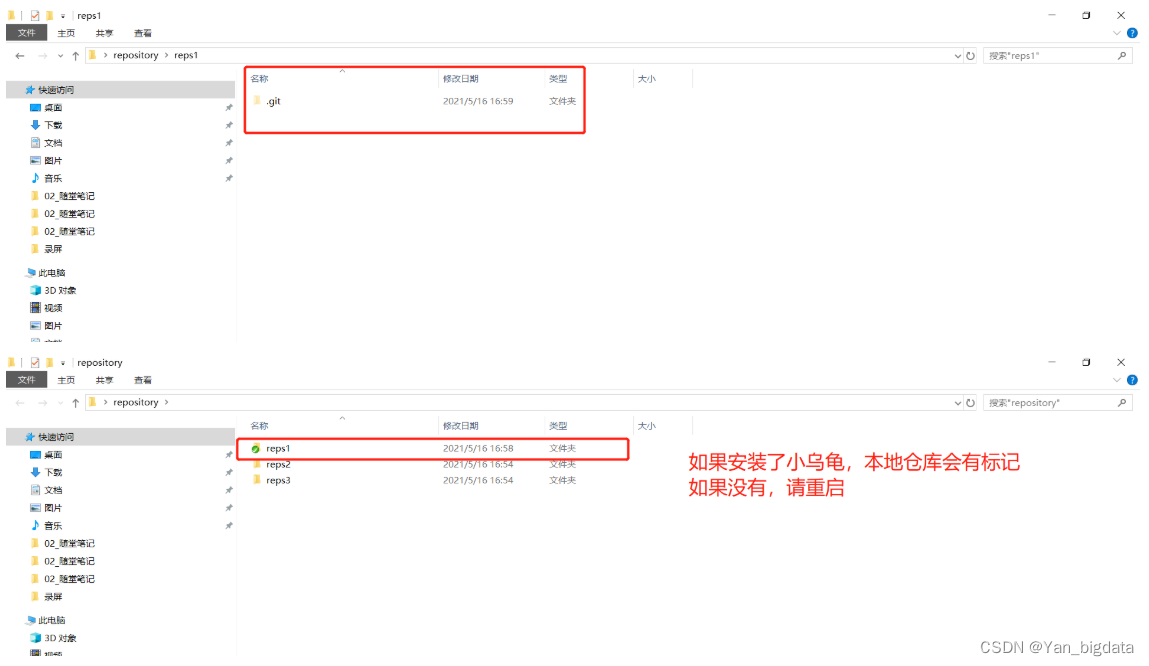Refresh the reps1 folder view
Viewport: 1149px width, 666px height.
tap(970, 56)
